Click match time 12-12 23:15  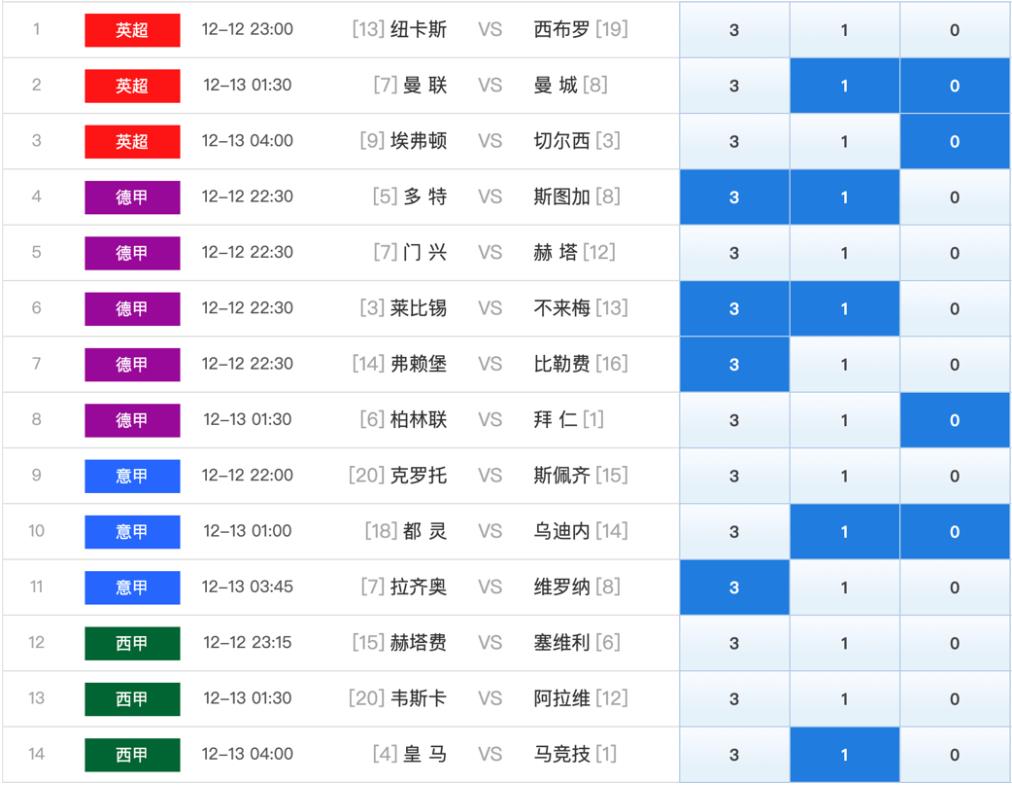click(x=247, y=642)
